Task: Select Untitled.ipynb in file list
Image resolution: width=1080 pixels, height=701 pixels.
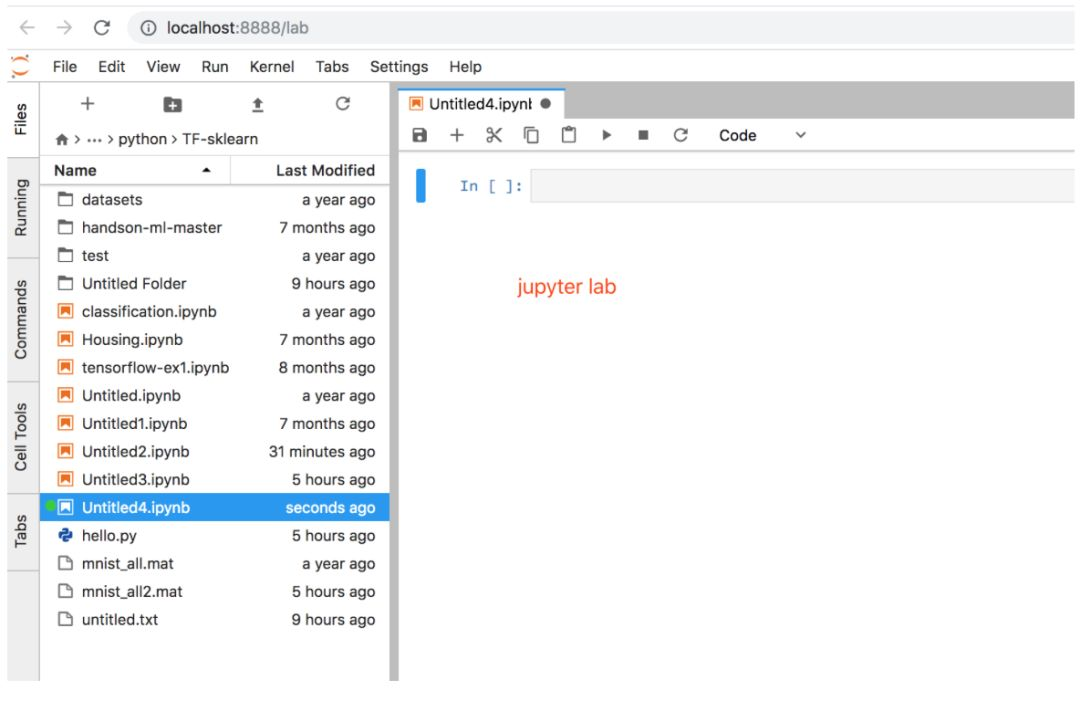Action: coord(215,396)
